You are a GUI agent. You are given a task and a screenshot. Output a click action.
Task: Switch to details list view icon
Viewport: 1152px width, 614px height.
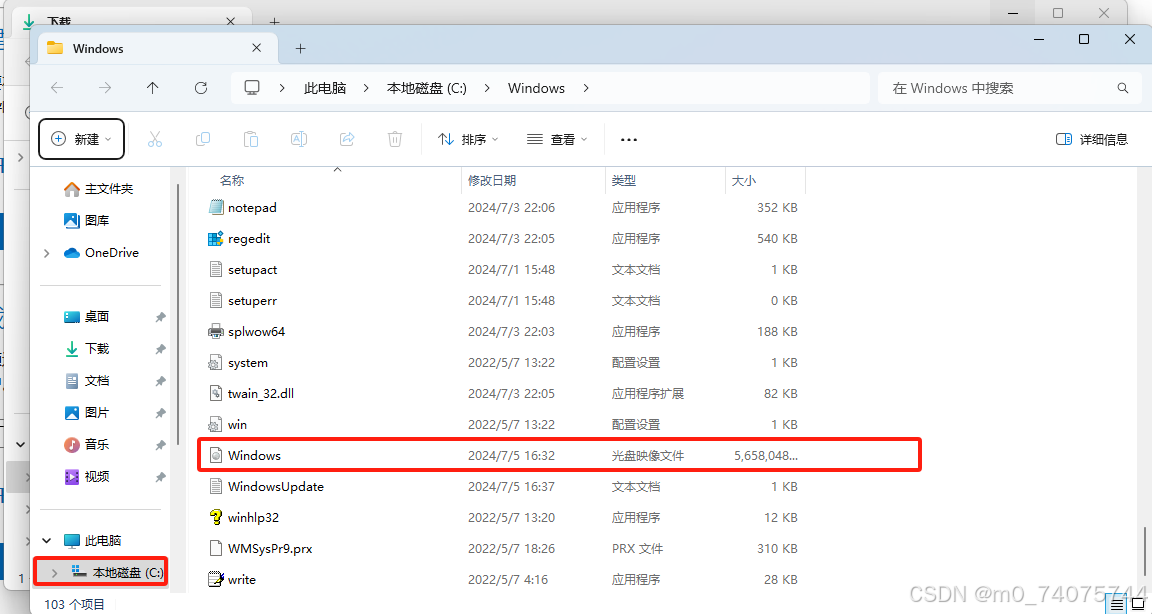[x=1117, y=604]
